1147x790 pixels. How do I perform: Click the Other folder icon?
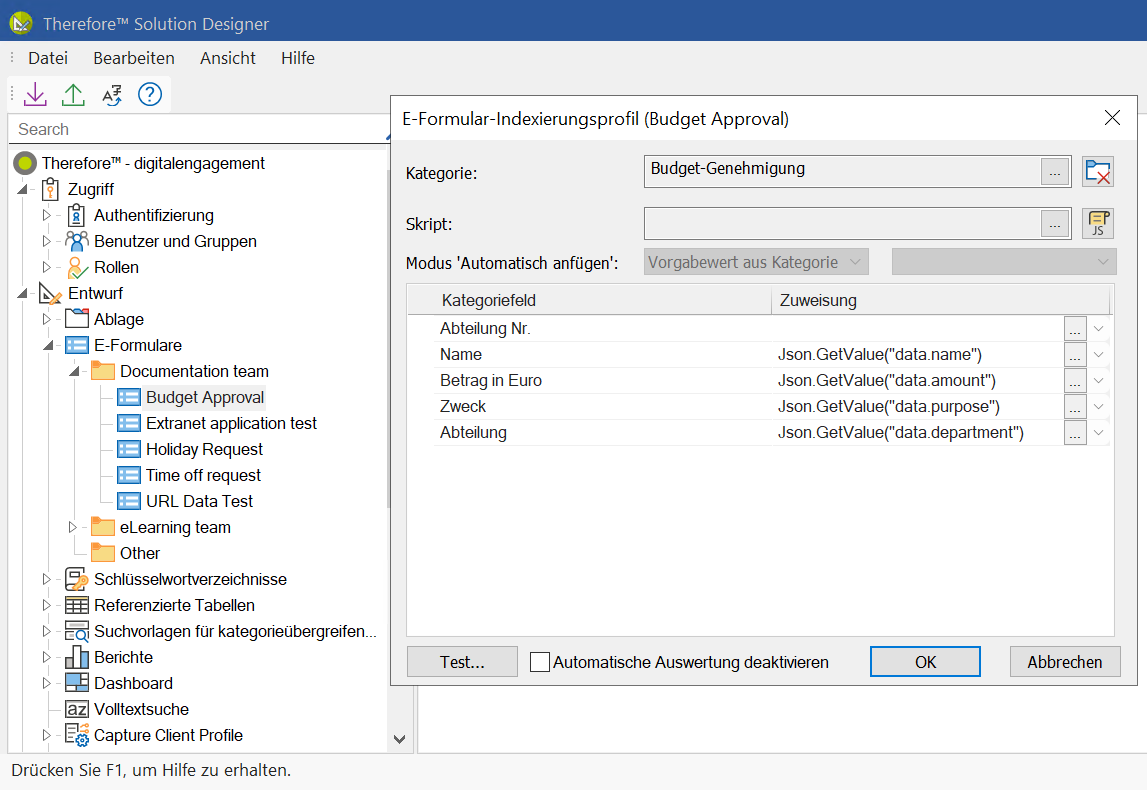103,553
